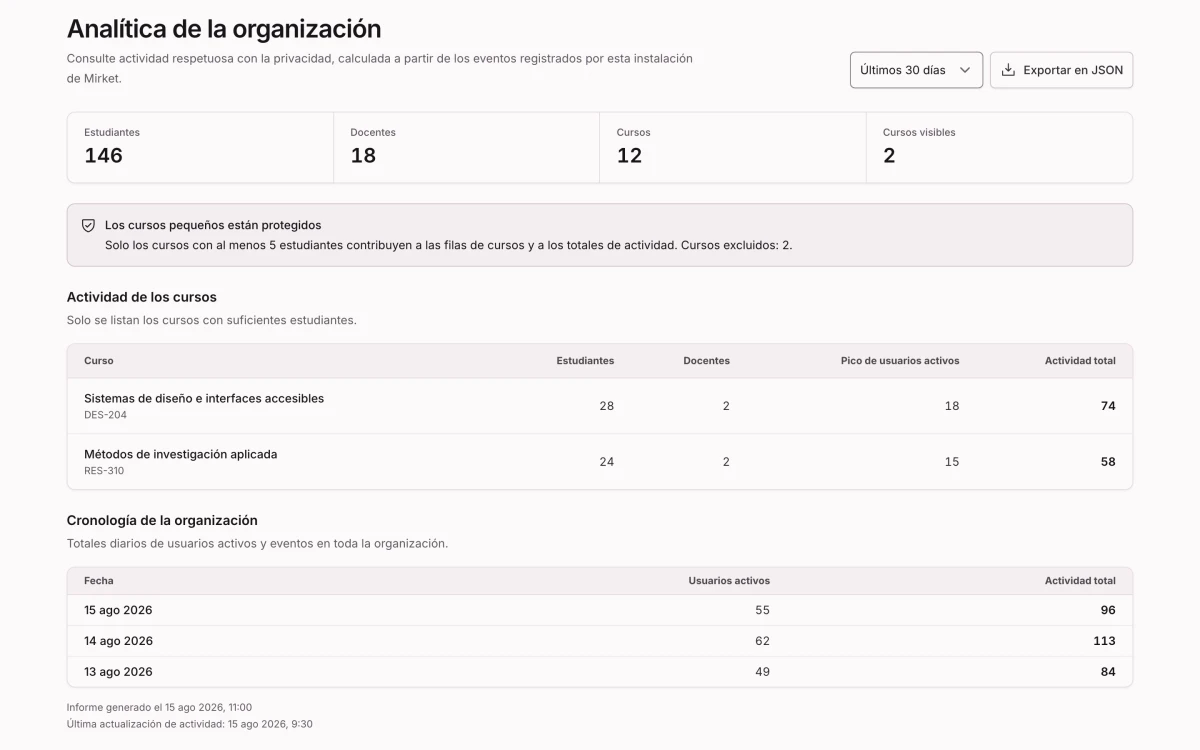Click the Exportar en JSON button
Screen dimensions: 1200x750
[x=1061, y=70]
